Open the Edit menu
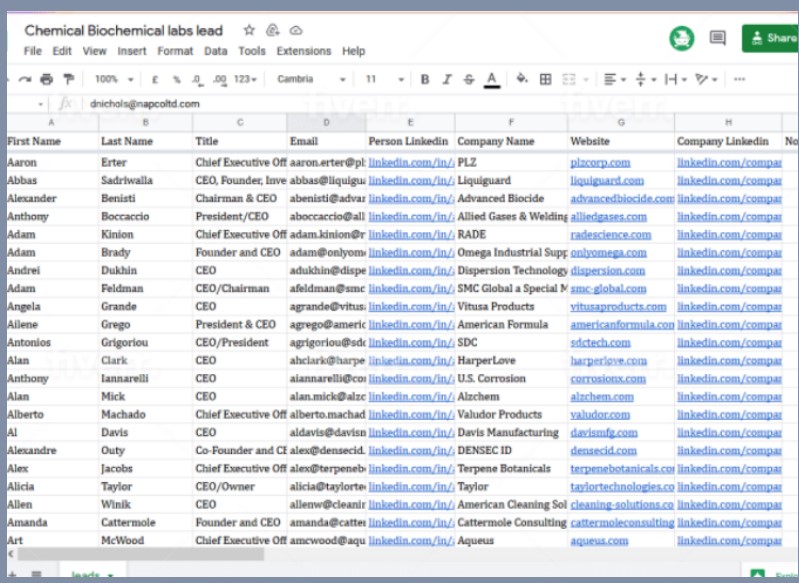 62,51
